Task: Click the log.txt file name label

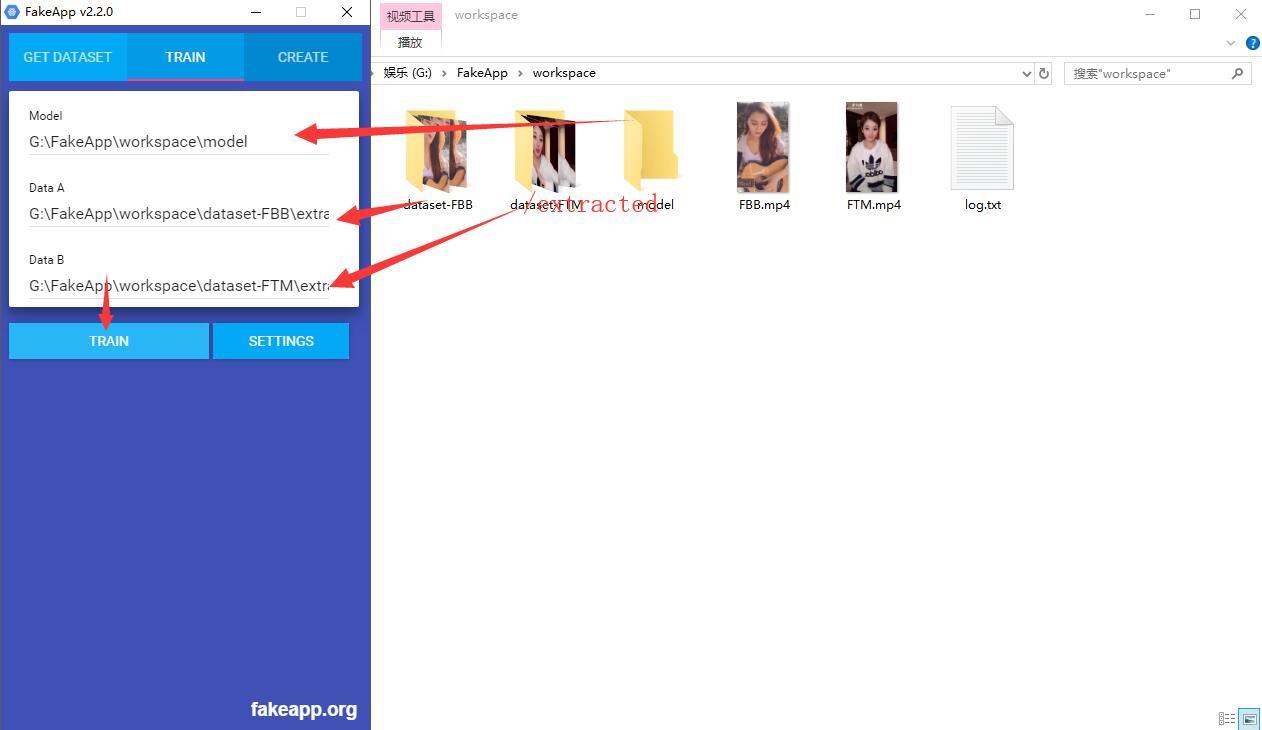Action: 982,204
